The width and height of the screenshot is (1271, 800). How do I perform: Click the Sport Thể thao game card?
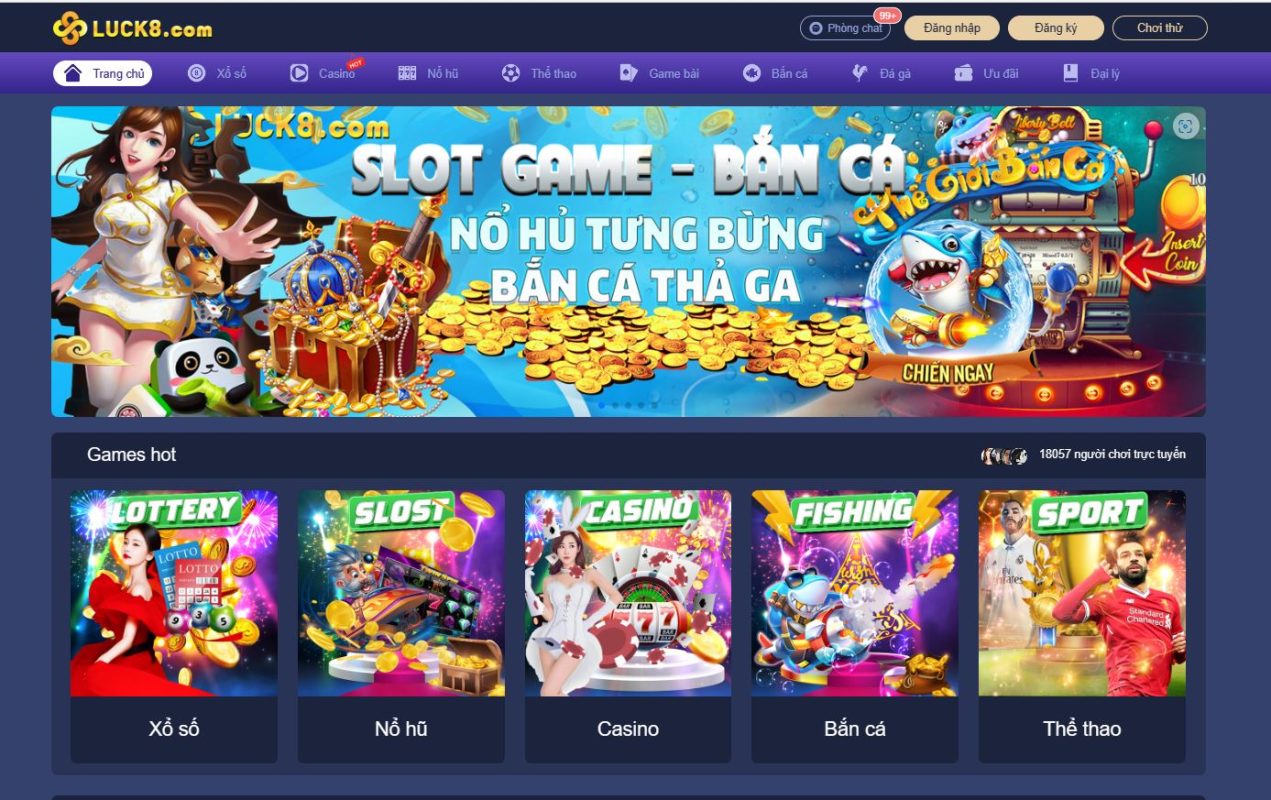point(1082,626)
